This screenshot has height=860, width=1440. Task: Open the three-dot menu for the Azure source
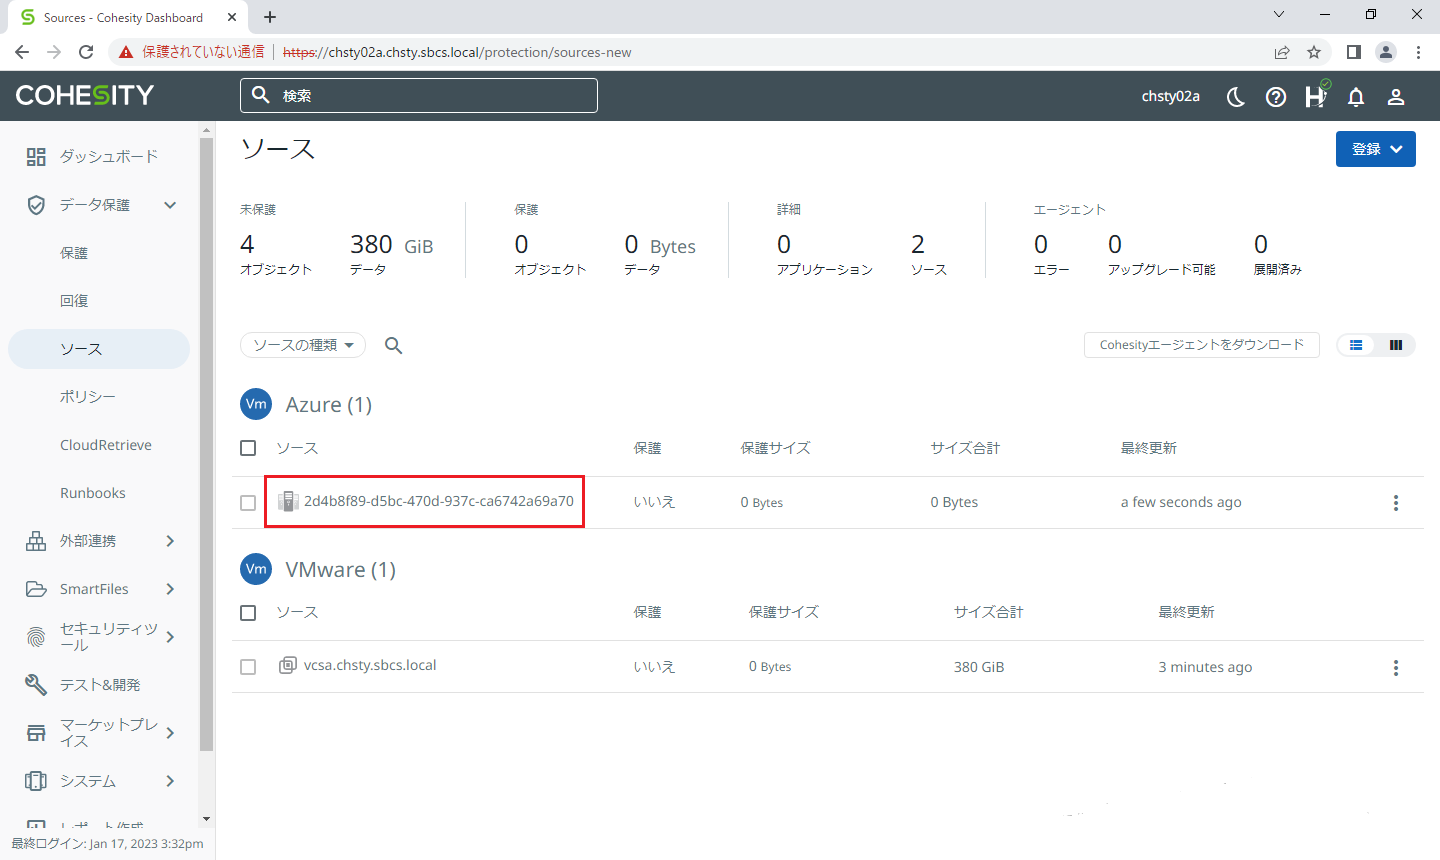pyautogui.click(x=1396, y=503)
